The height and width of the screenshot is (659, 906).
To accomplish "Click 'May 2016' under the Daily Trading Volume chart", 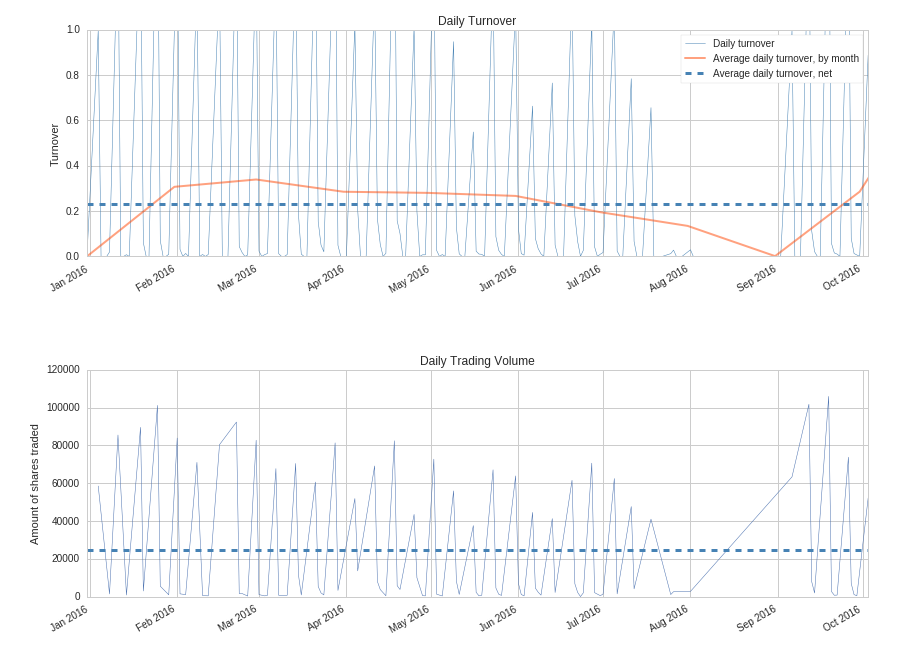I will (x=409, y=619).
